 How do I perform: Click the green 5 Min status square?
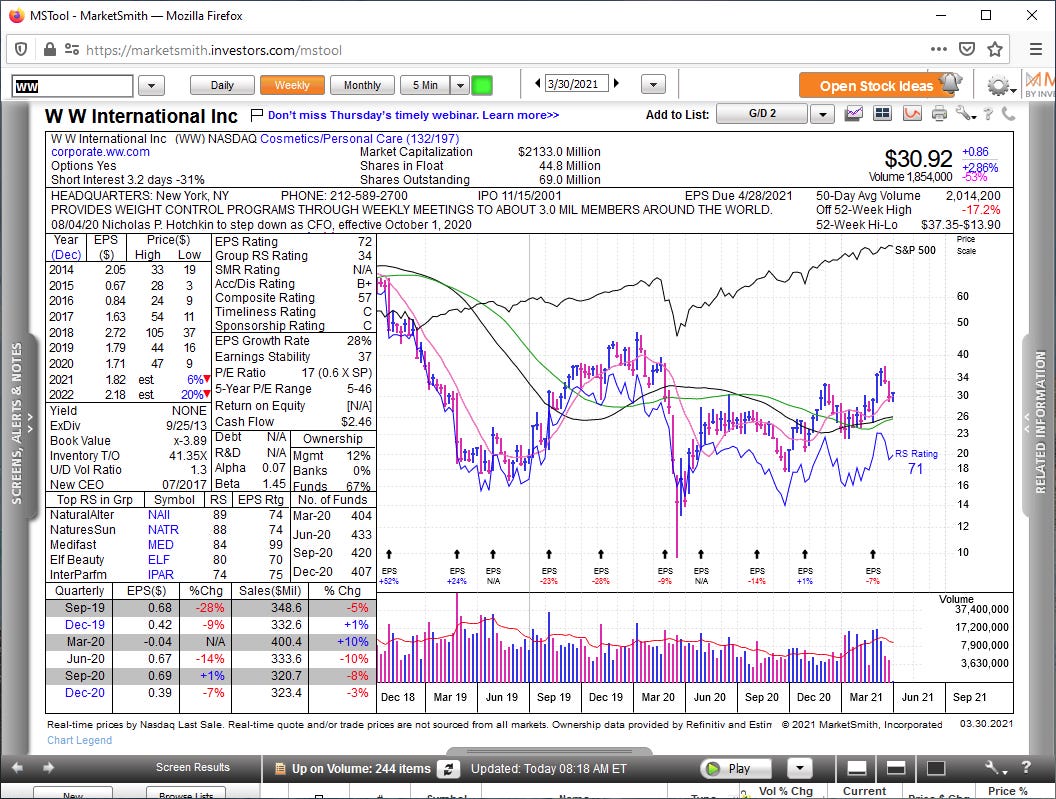pyautogui.click(x=482, y=85)
